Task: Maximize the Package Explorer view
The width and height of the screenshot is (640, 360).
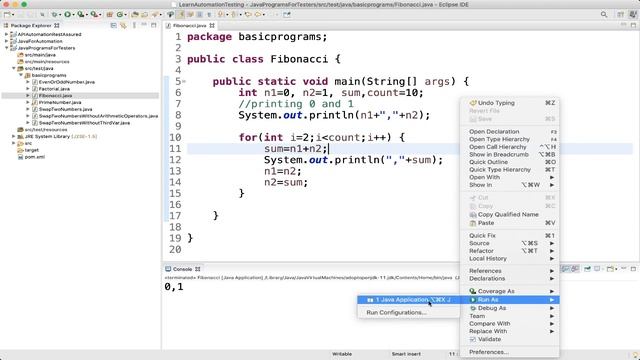Action: point(153,25)
